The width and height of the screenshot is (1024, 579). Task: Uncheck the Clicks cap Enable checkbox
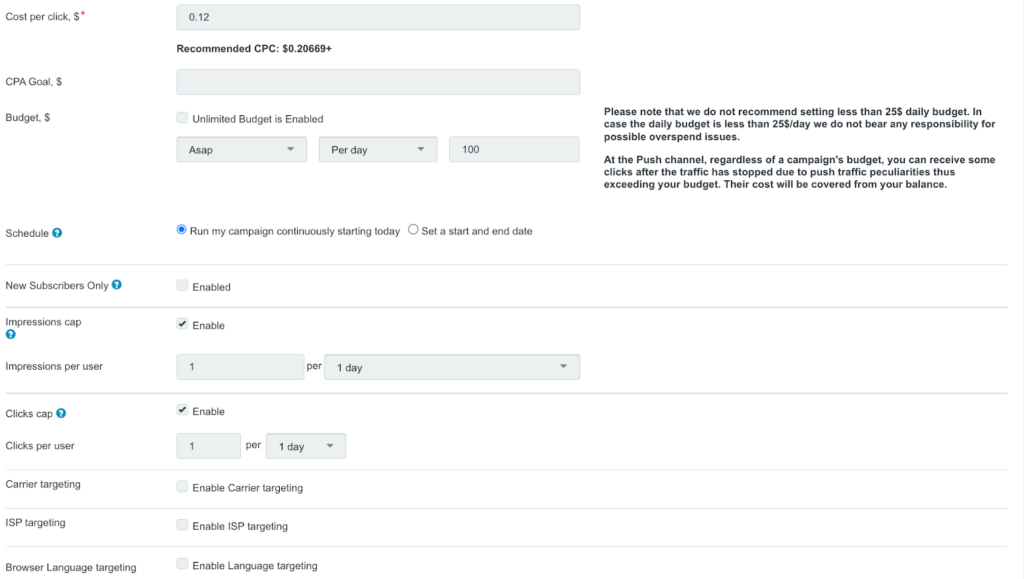point(182,410)
